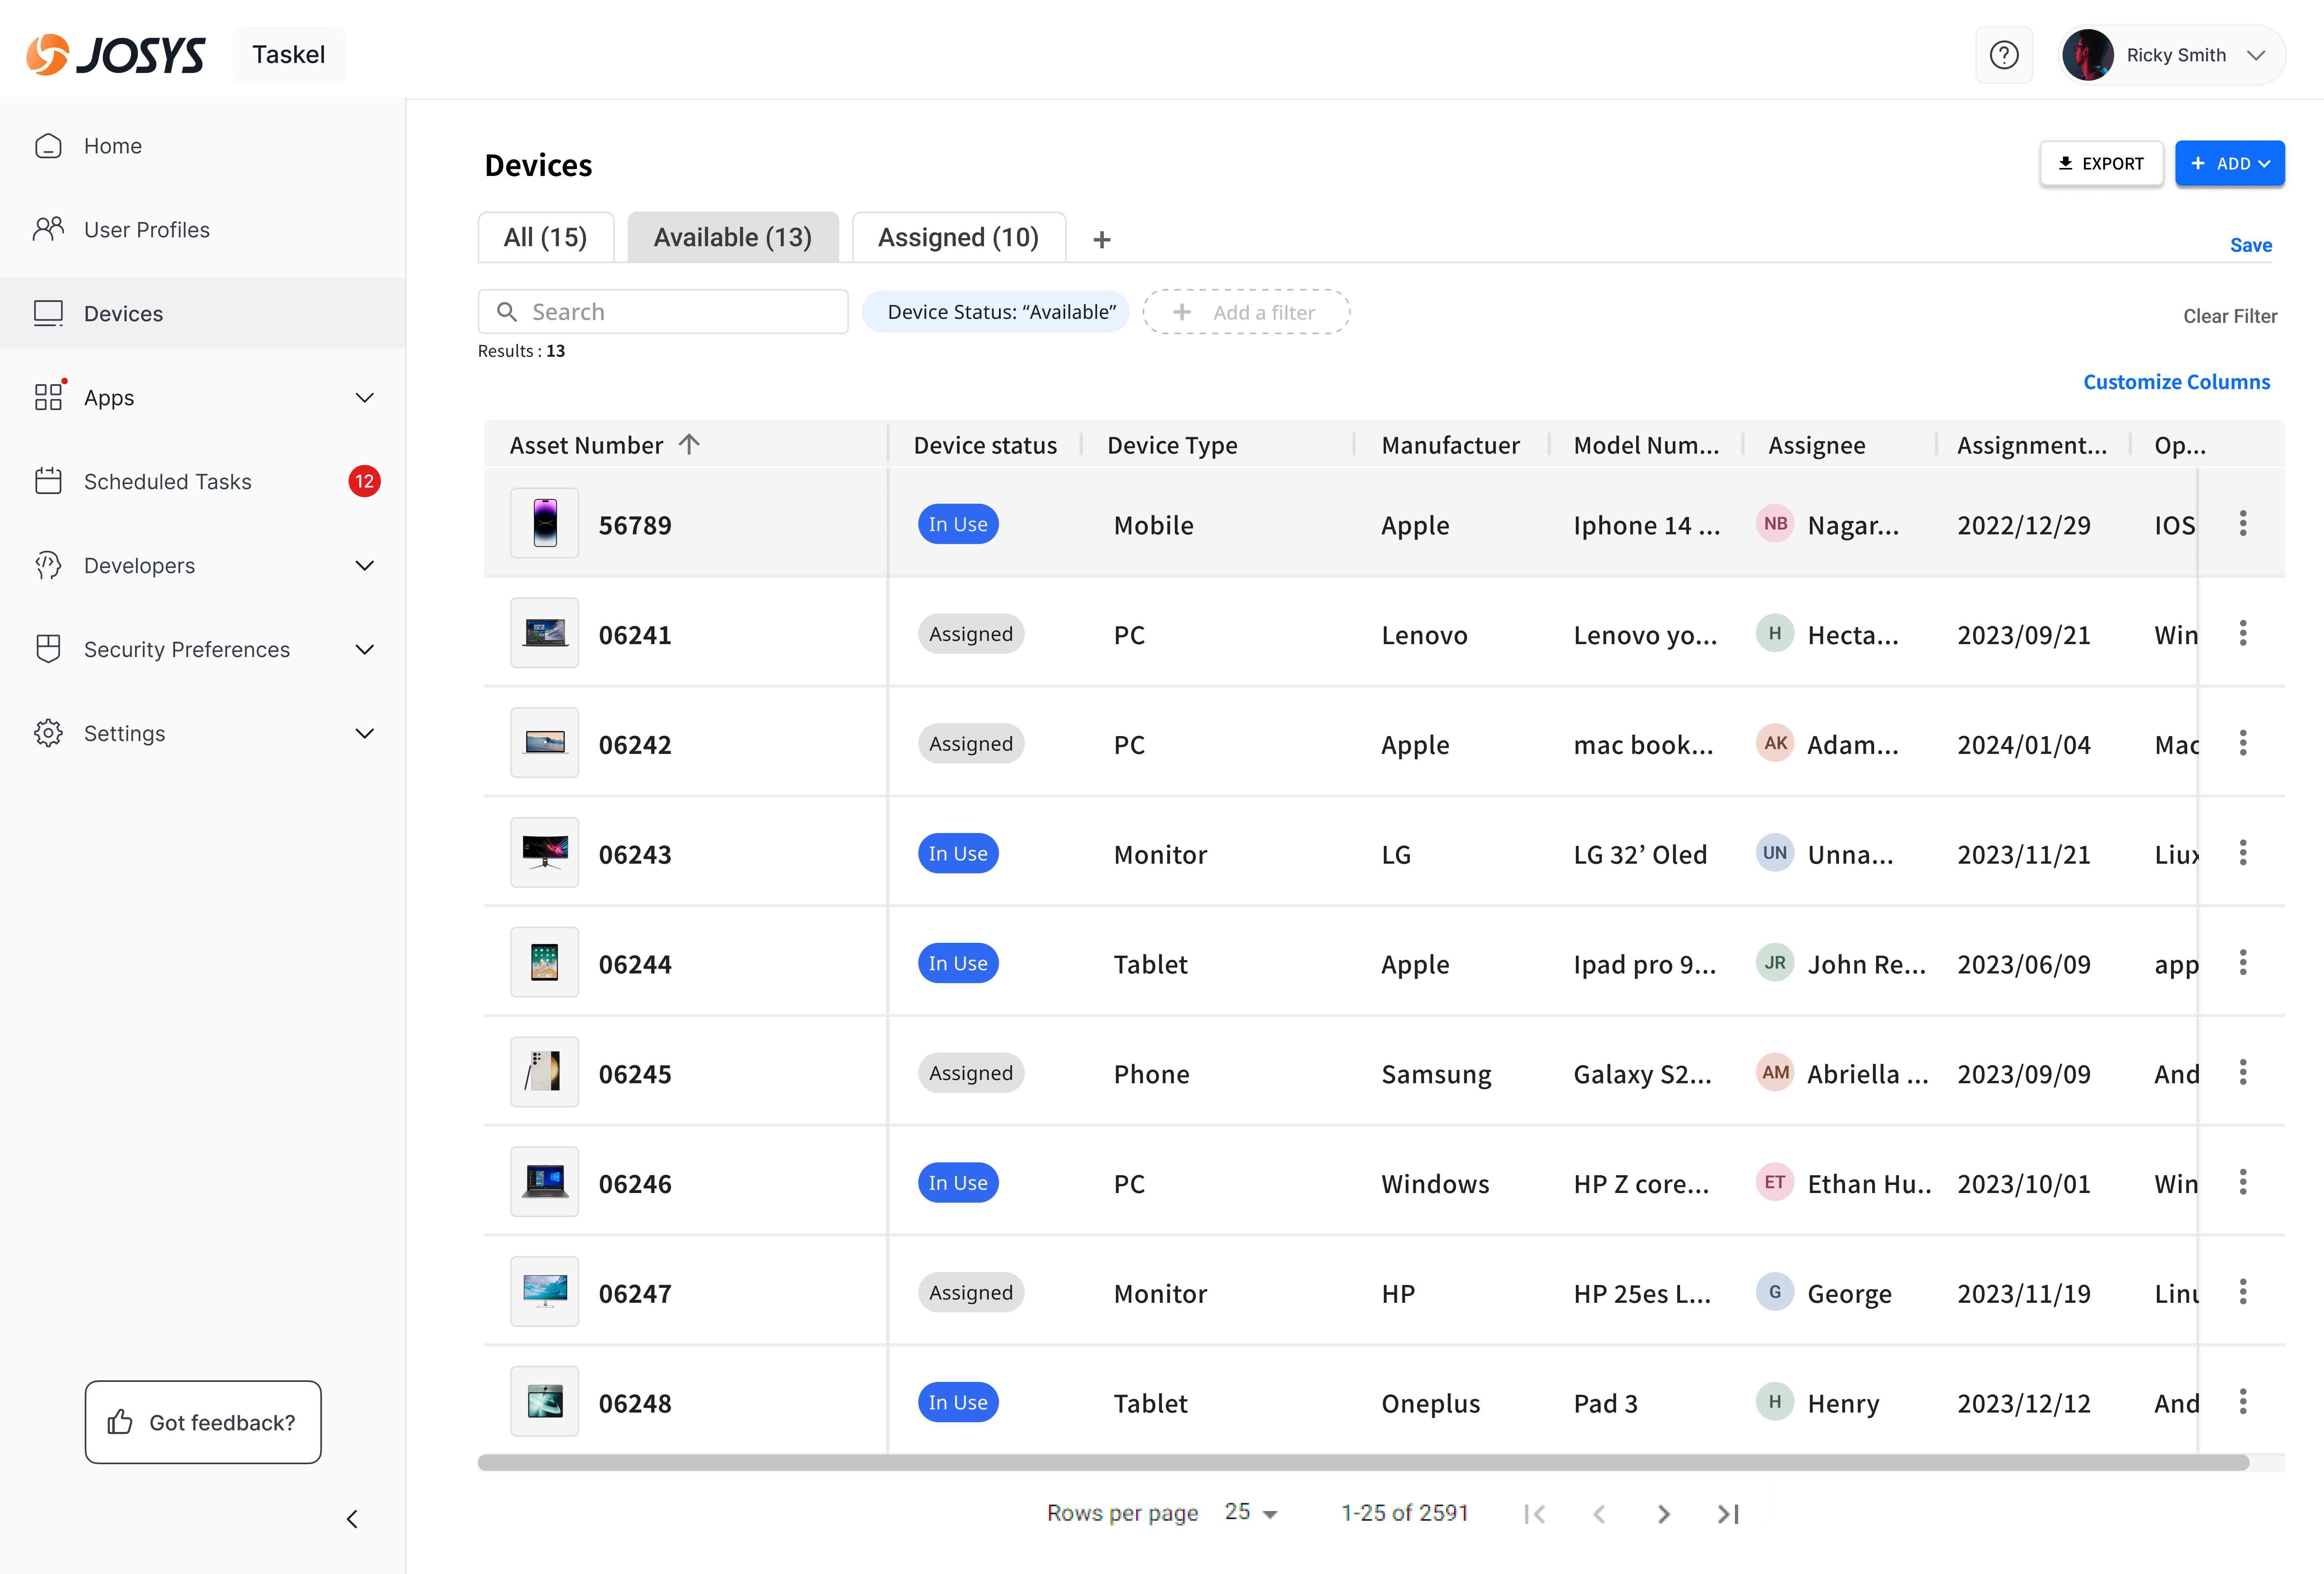Open Rows per page dropdown
Screen dimensions: 2324x1574
tap(1251, 1513)
